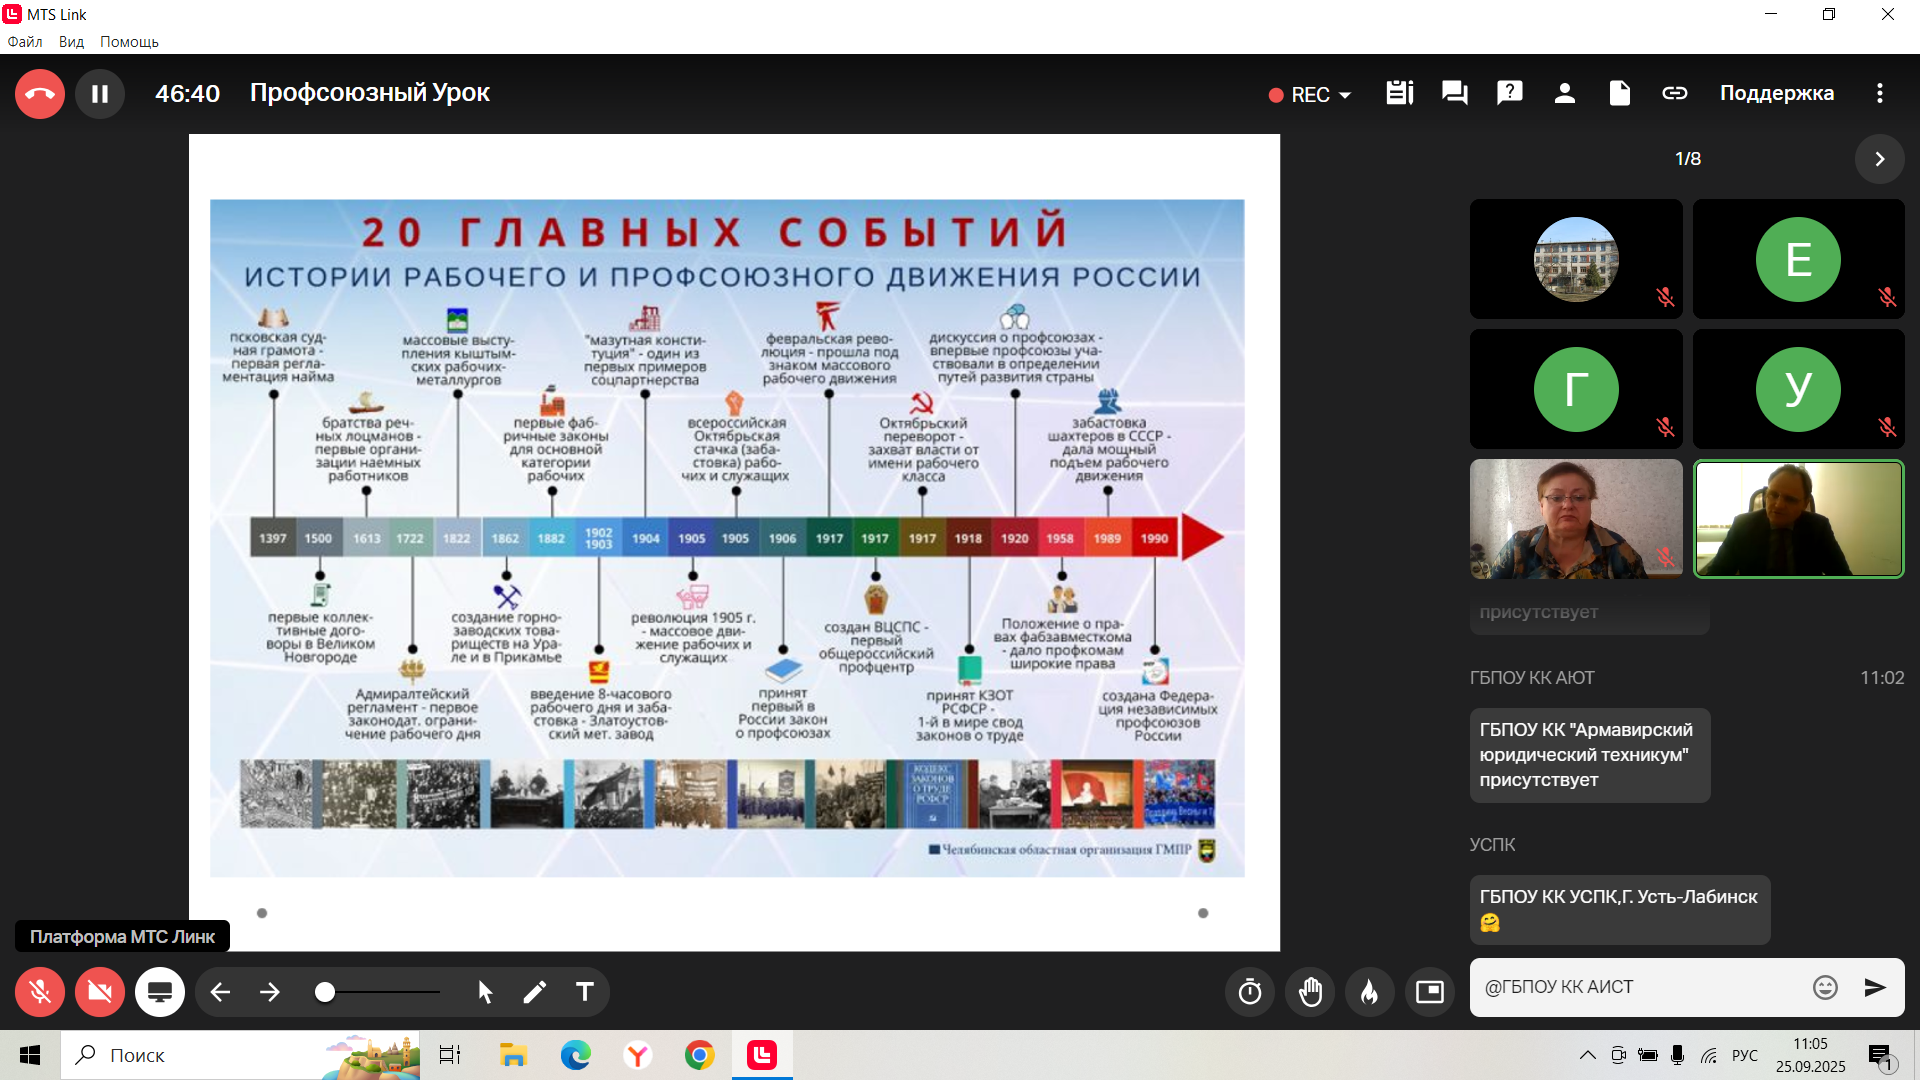Open the questions panel icon
The height and width of the screenshot is (1080, 1920).
point(1509,93)
